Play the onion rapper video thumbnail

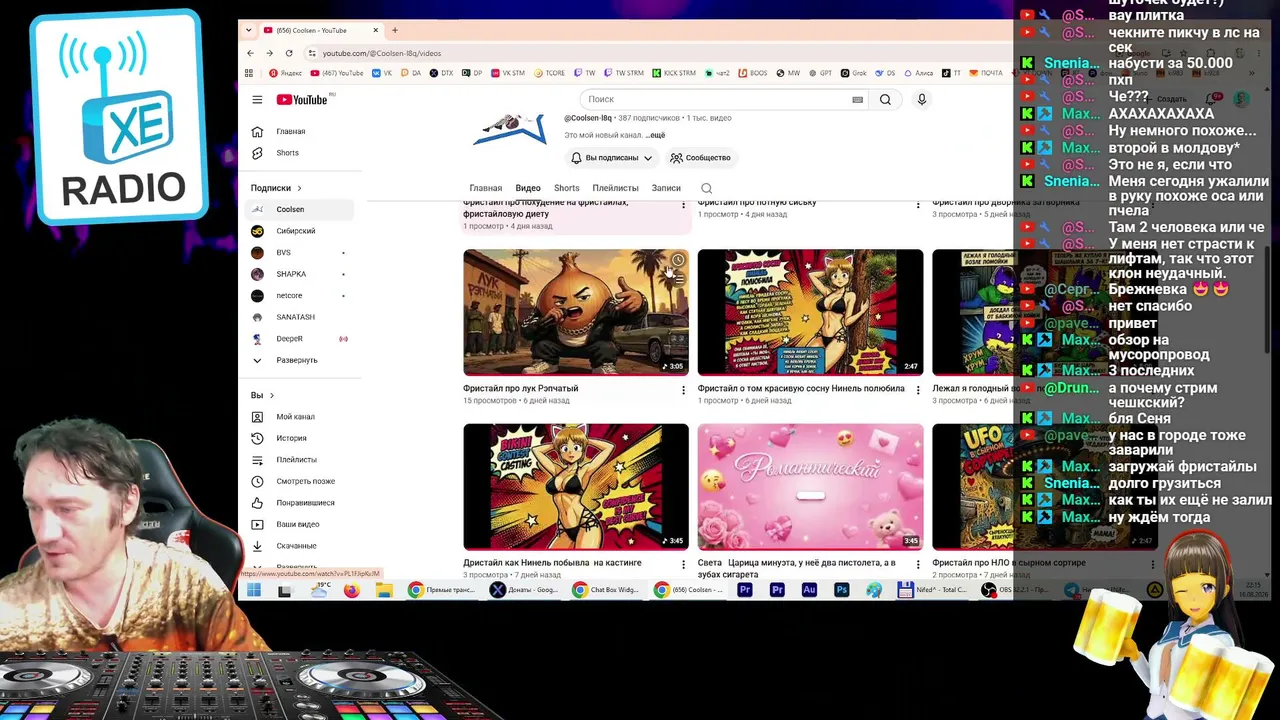(576, 312)
